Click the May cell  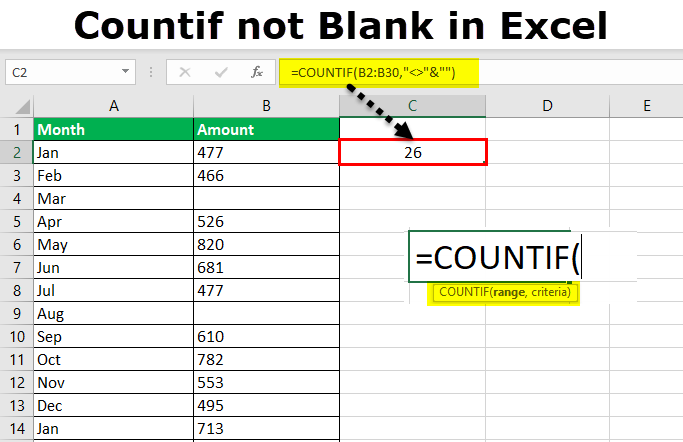pyautogui.click(x=114, y=244)
